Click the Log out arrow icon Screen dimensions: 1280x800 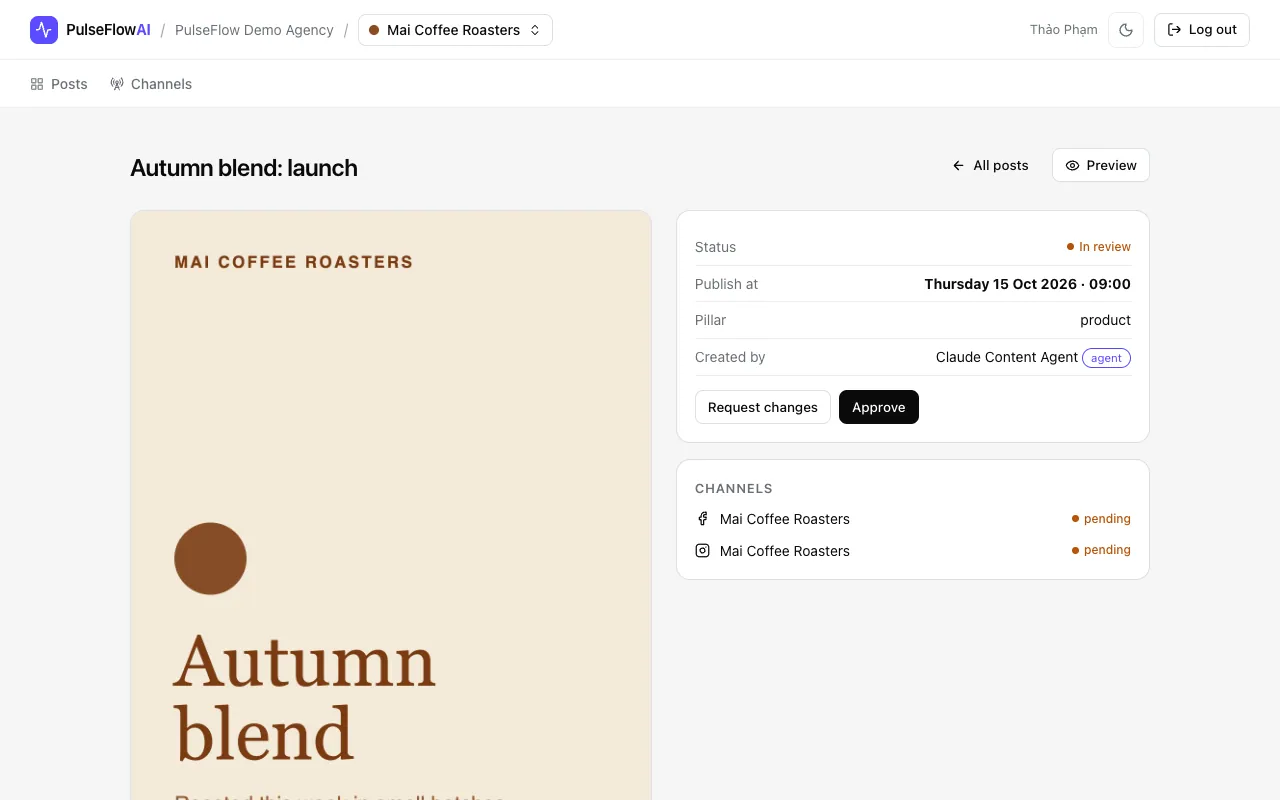[1174, 30]
